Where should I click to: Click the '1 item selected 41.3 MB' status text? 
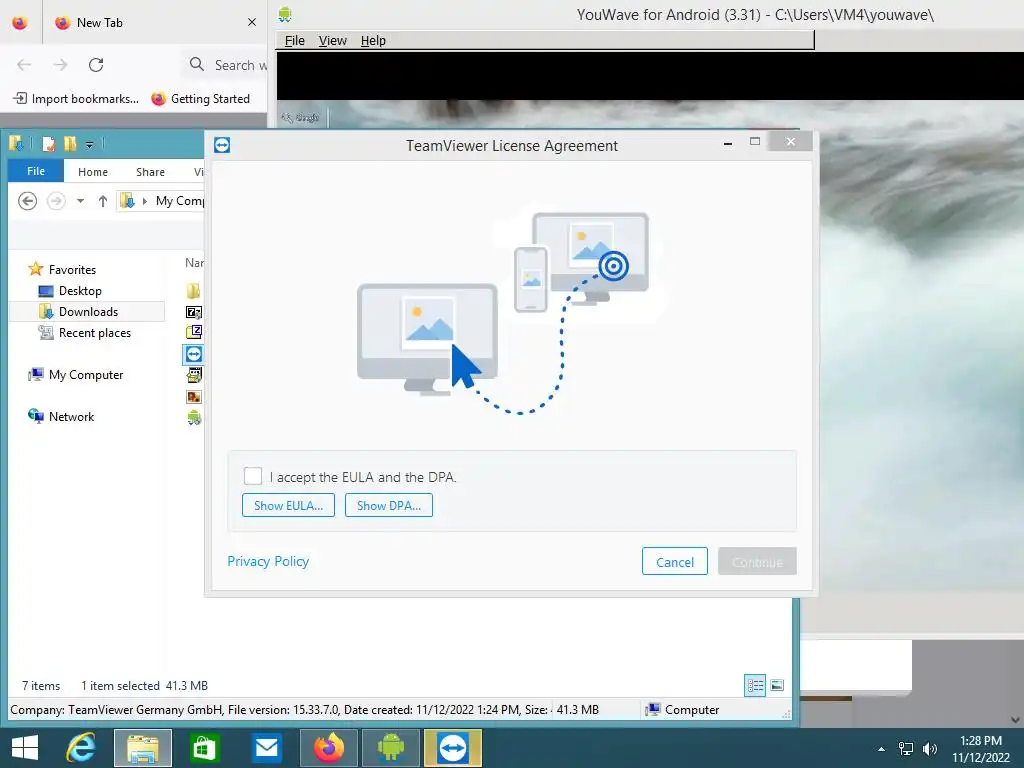tap(144, 686)
